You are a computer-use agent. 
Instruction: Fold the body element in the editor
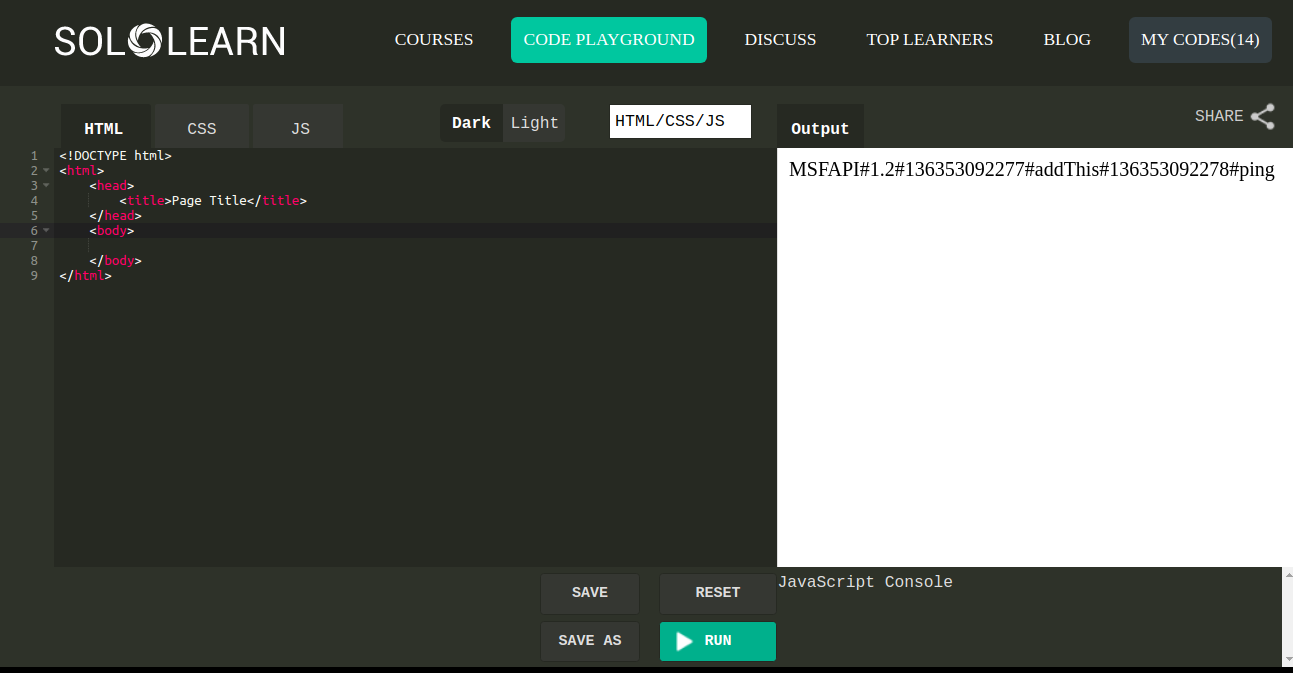[45, 230]
